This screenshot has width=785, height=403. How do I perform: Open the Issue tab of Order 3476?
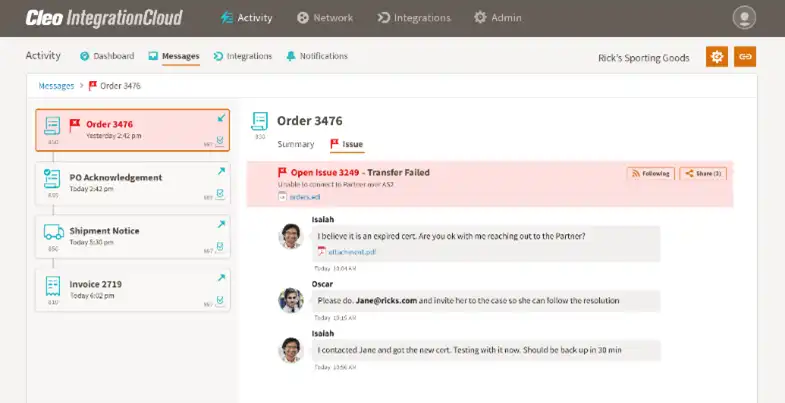(x=347, y=144)
